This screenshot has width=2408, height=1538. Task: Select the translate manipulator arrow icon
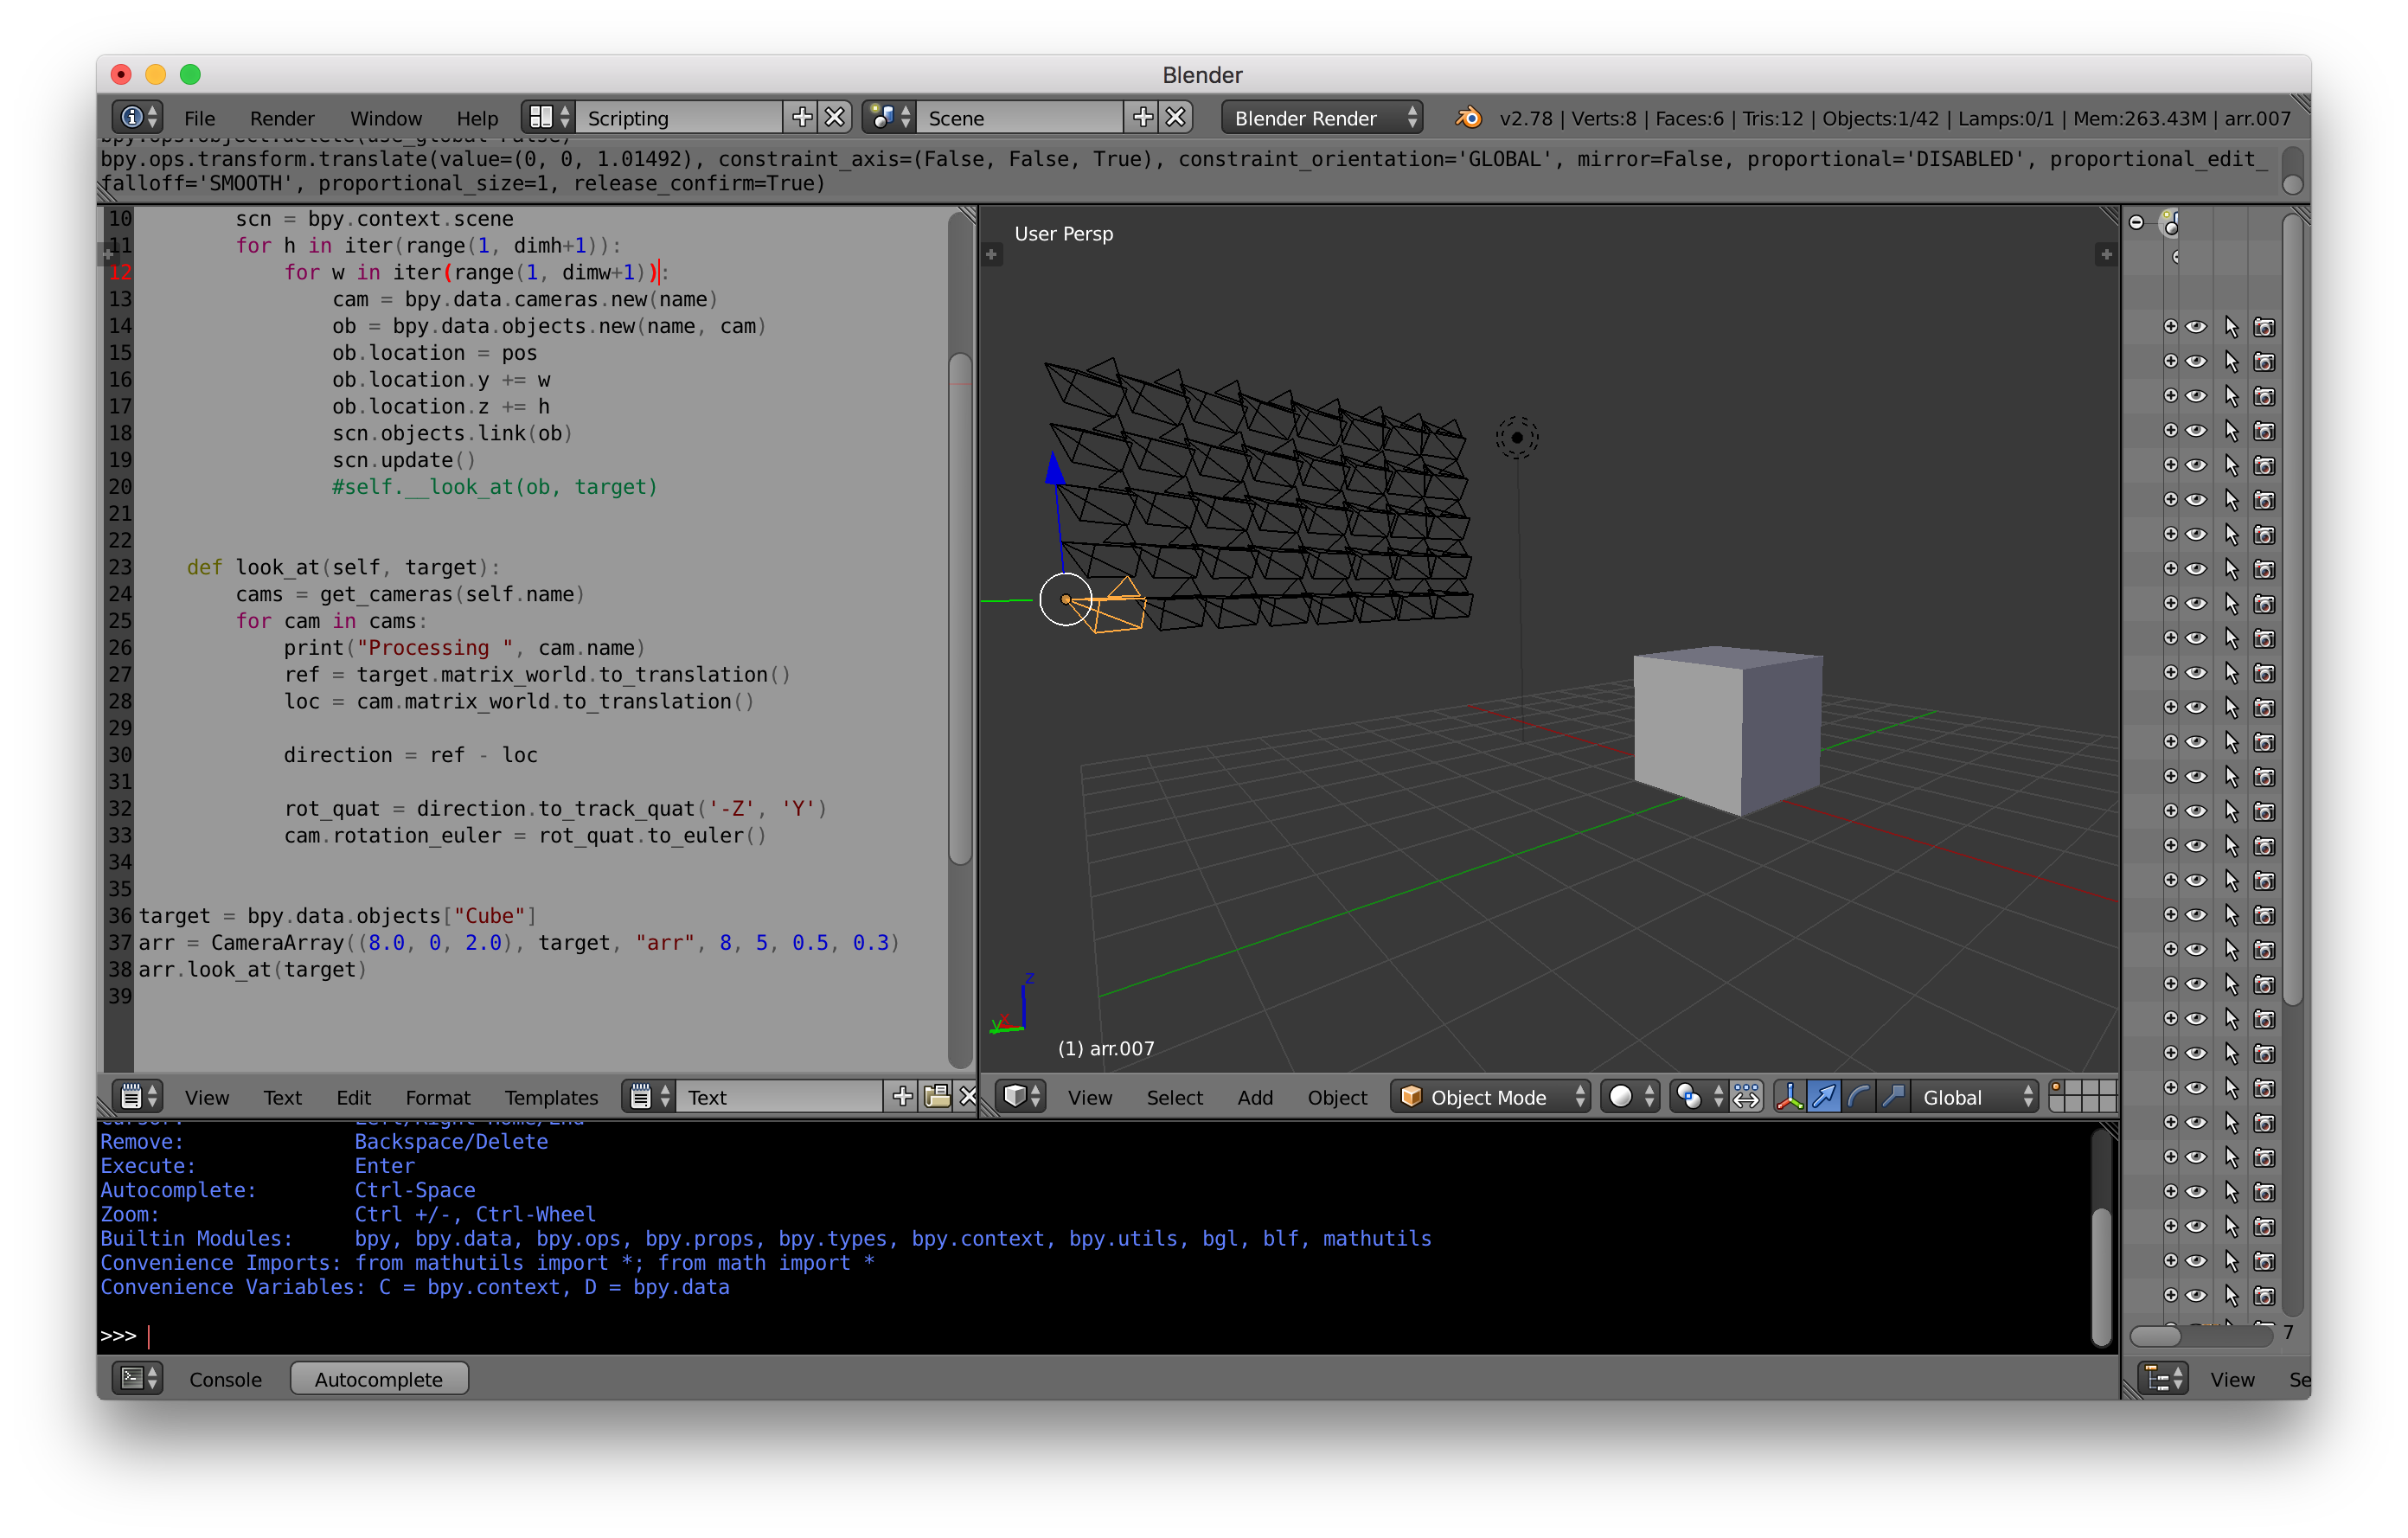pyautogui.click(x=1824, y=1097)
